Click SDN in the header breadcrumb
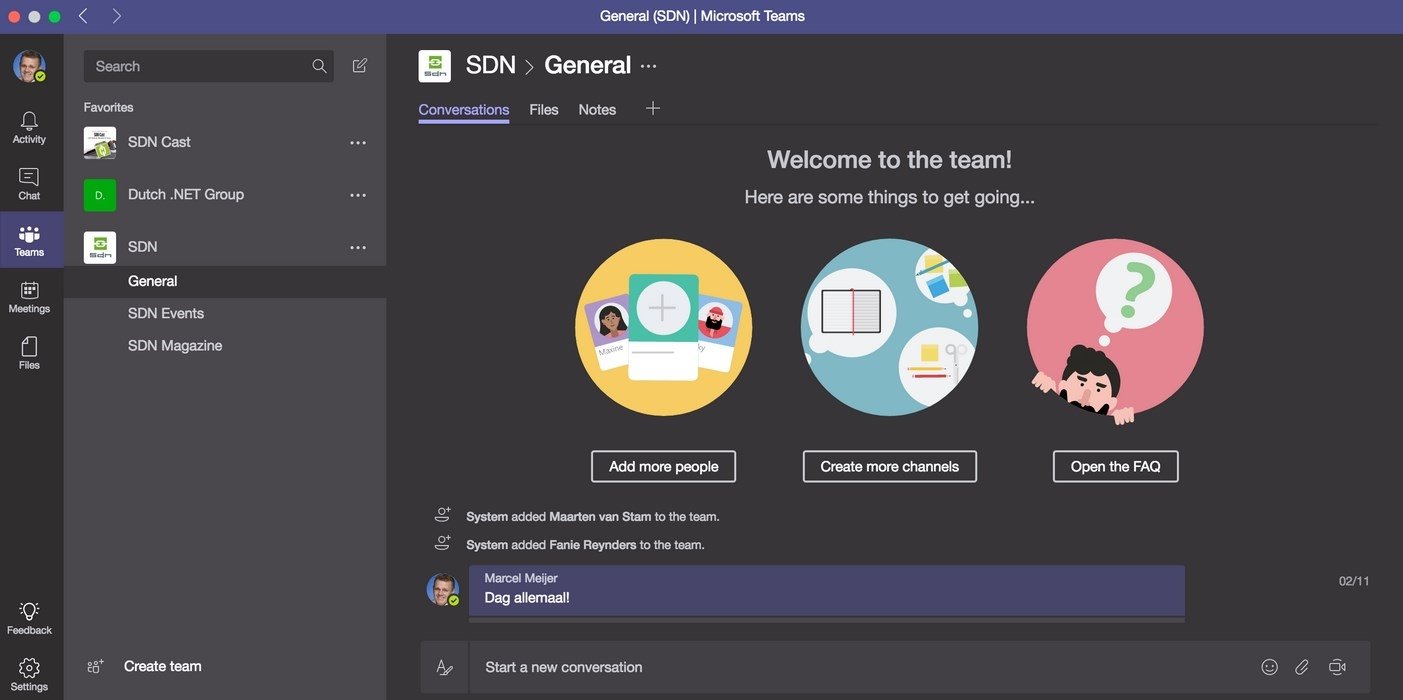The height and width of the screenshot is (700, 1403). (x=491, y=66)
